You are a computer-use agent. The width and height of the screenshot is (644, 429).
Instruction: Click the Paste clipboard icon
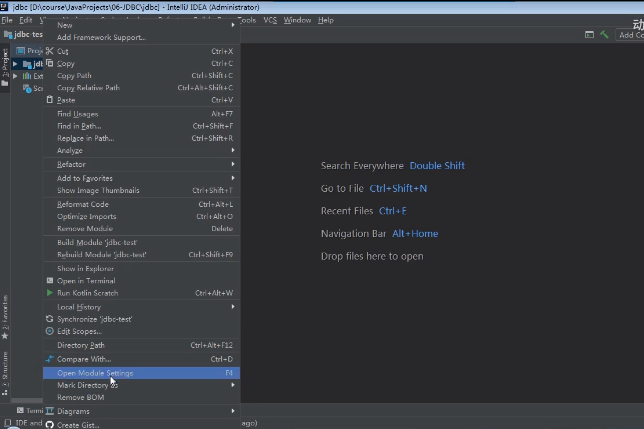(x=50, y=100)
